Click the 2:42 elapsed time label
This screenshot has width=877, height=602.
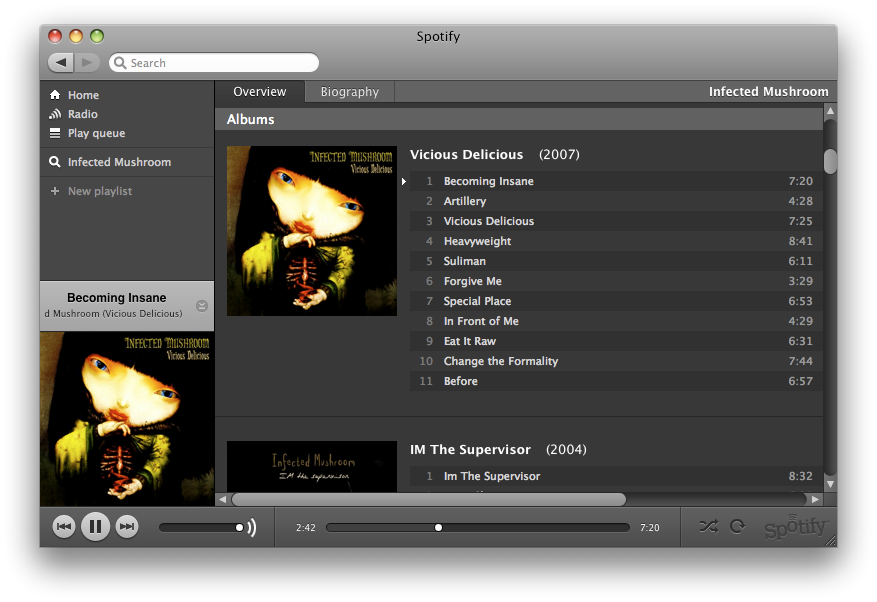(306, 528)
